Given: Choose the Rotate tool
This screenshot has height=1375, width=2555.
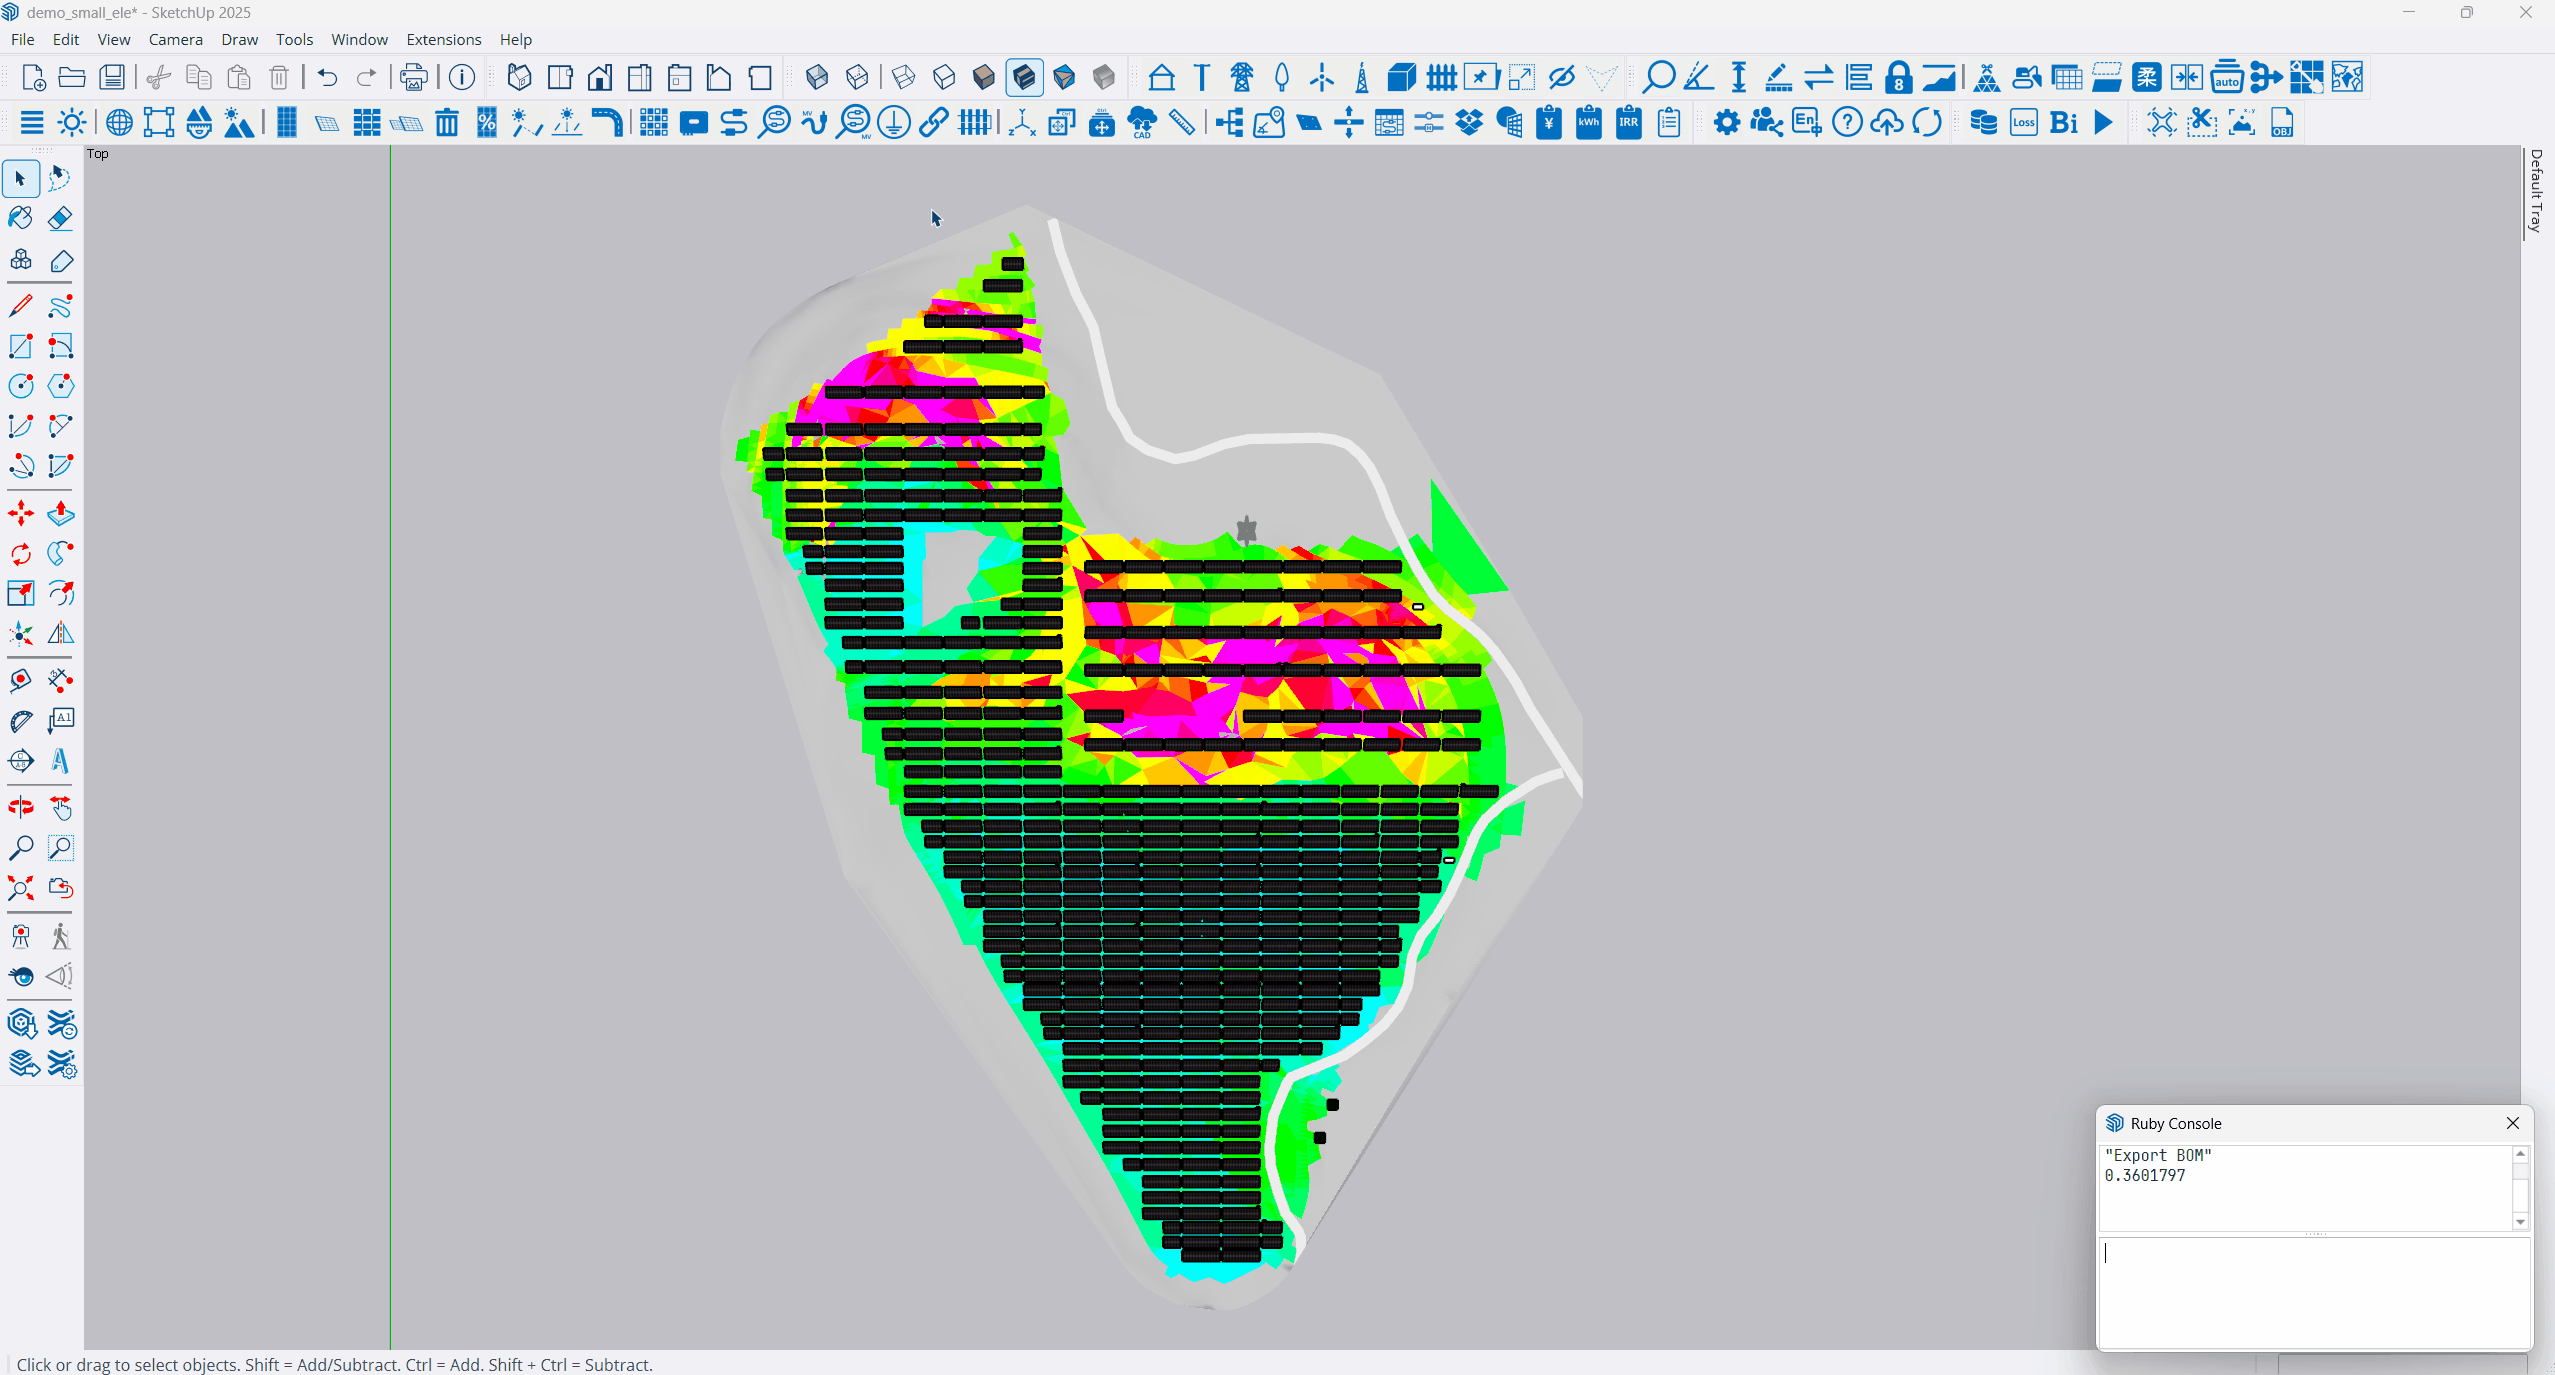Looking at the screenshot, I should click(20, 554).
